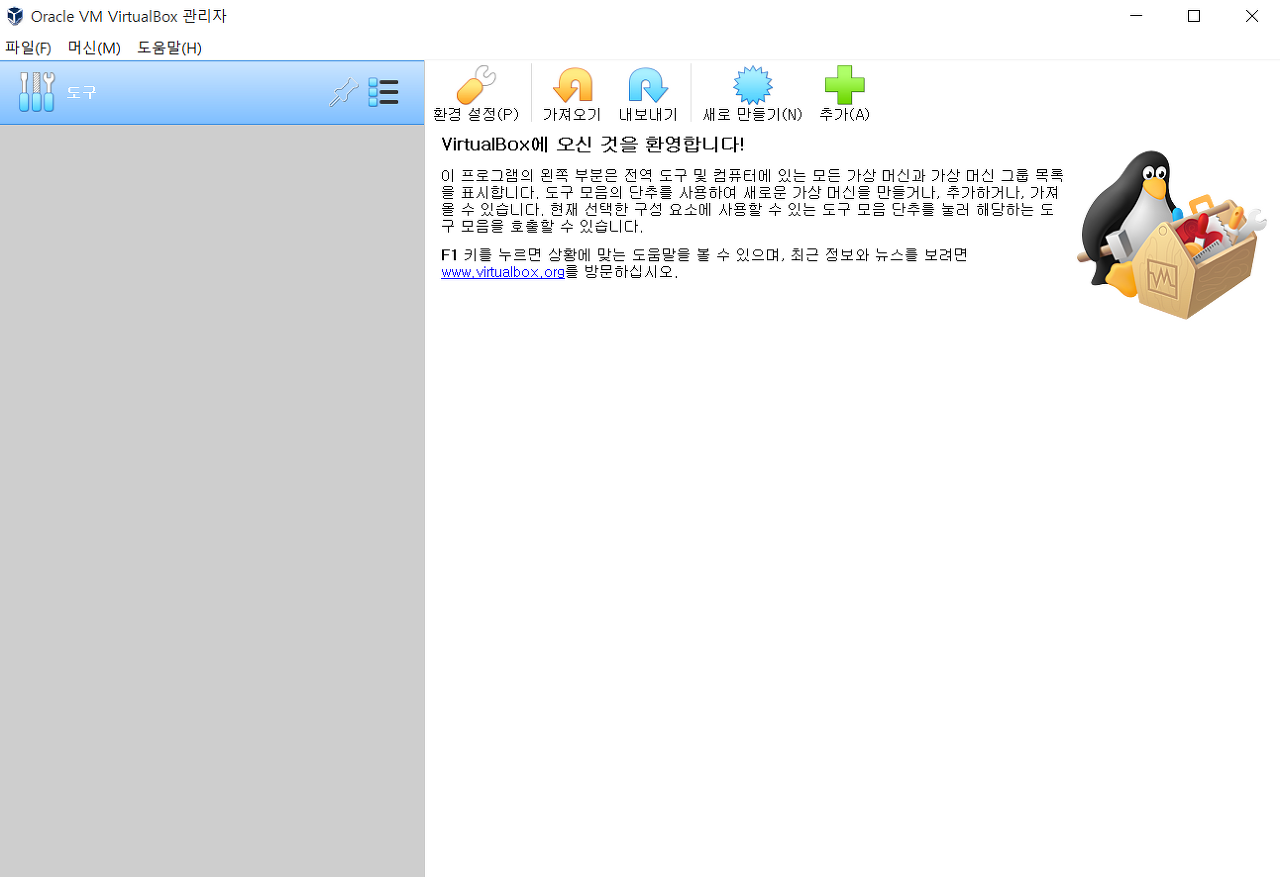Screen dimensions: 1280x877
Task: Minimize the VirtualBox manager window
Action: [x=1136, y=16]
